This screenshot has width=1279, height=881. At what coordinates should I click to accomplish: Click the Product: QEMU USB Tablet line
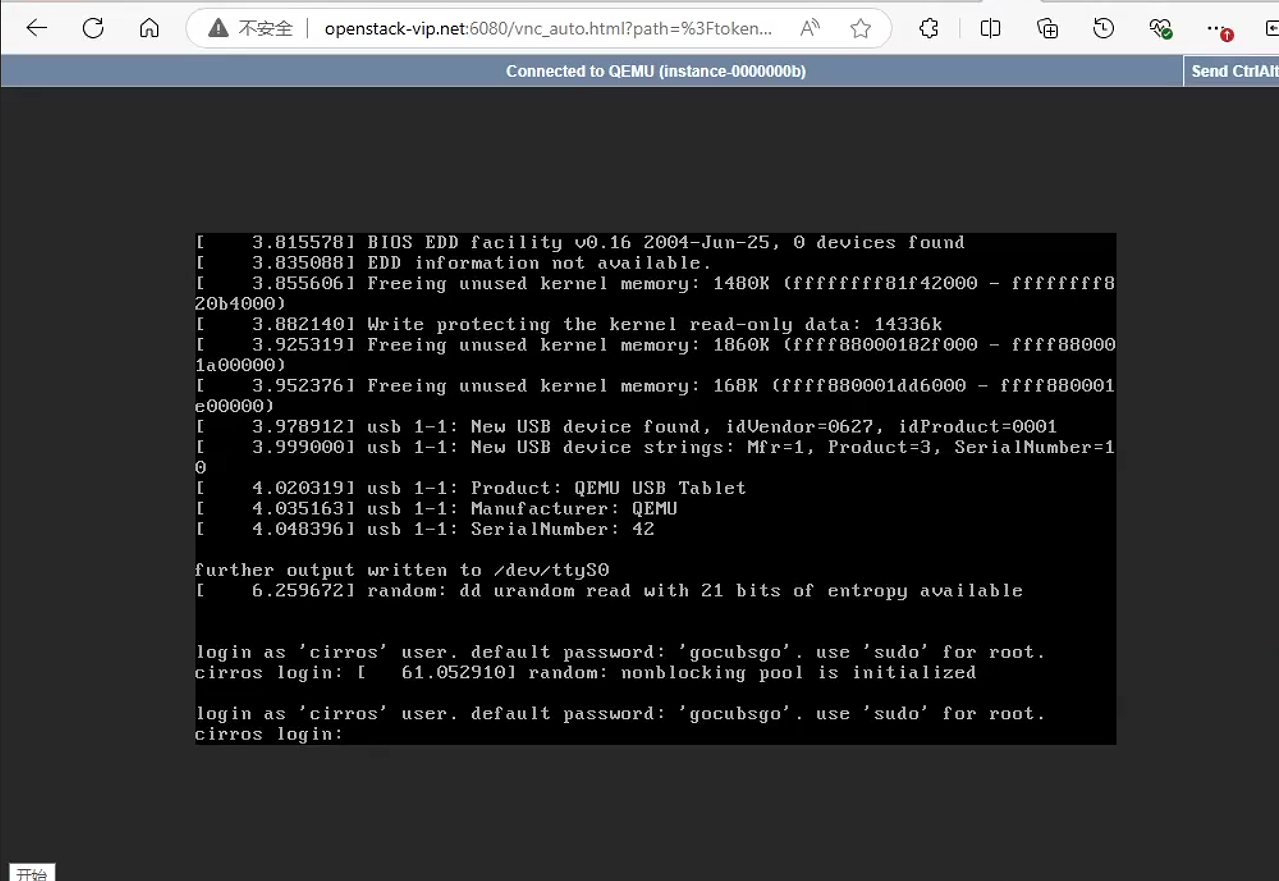tap(471, 488)
